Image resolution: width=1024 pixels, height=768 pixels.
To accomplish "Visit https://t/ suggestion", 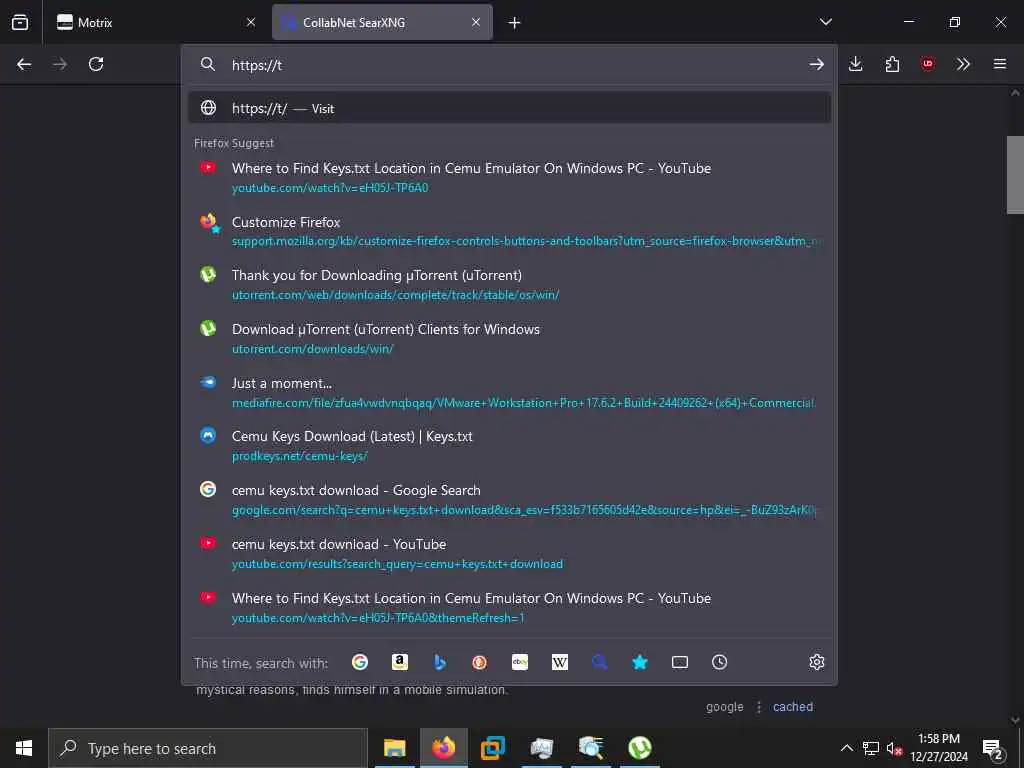I will pos(509,108).
